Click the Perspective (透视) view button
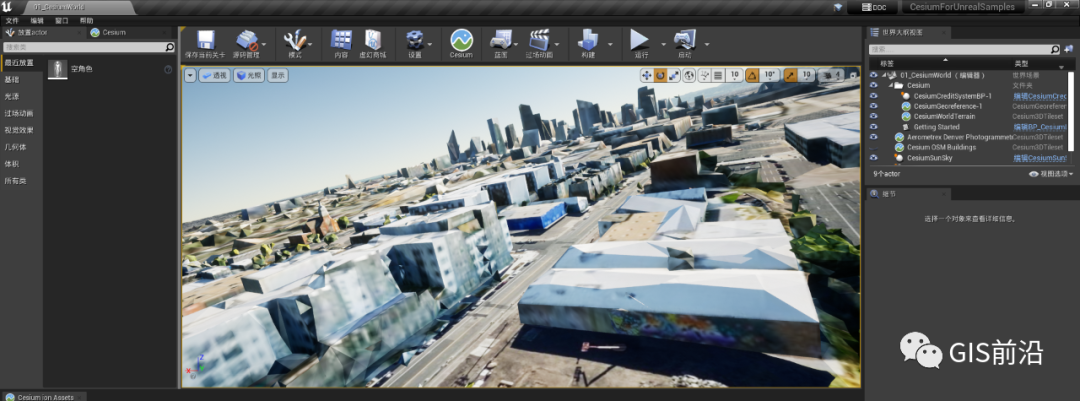Image resolution: width=1080 pixels, height=401 pixels. (x=214, y=76)
